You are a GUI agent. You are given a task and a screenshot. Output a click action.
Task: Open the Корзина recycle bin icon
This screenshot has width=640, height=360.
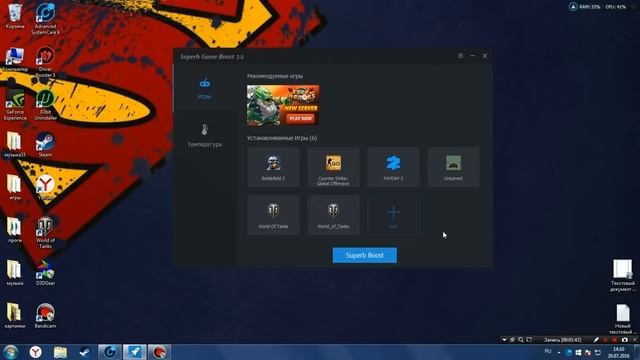point(15,16)
